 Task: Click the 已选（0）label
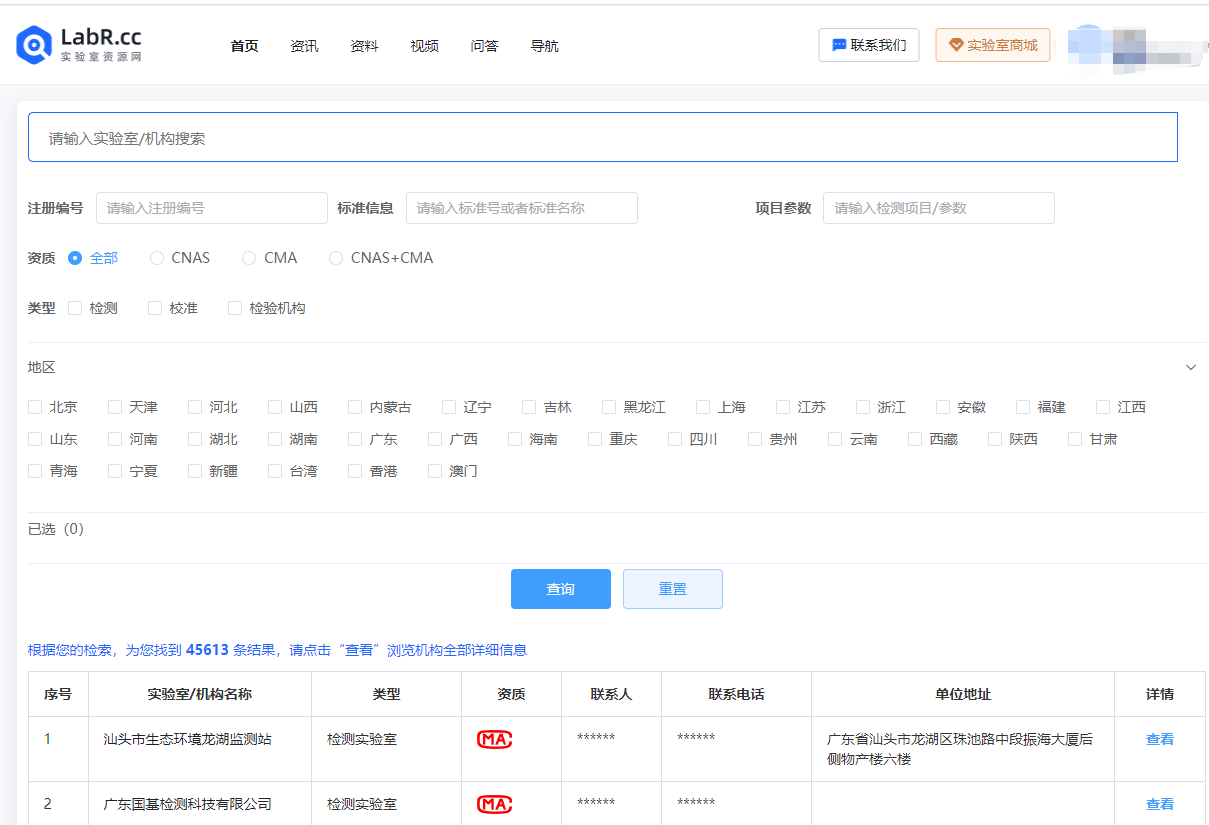pyautogui.click(x=56, y=529)
